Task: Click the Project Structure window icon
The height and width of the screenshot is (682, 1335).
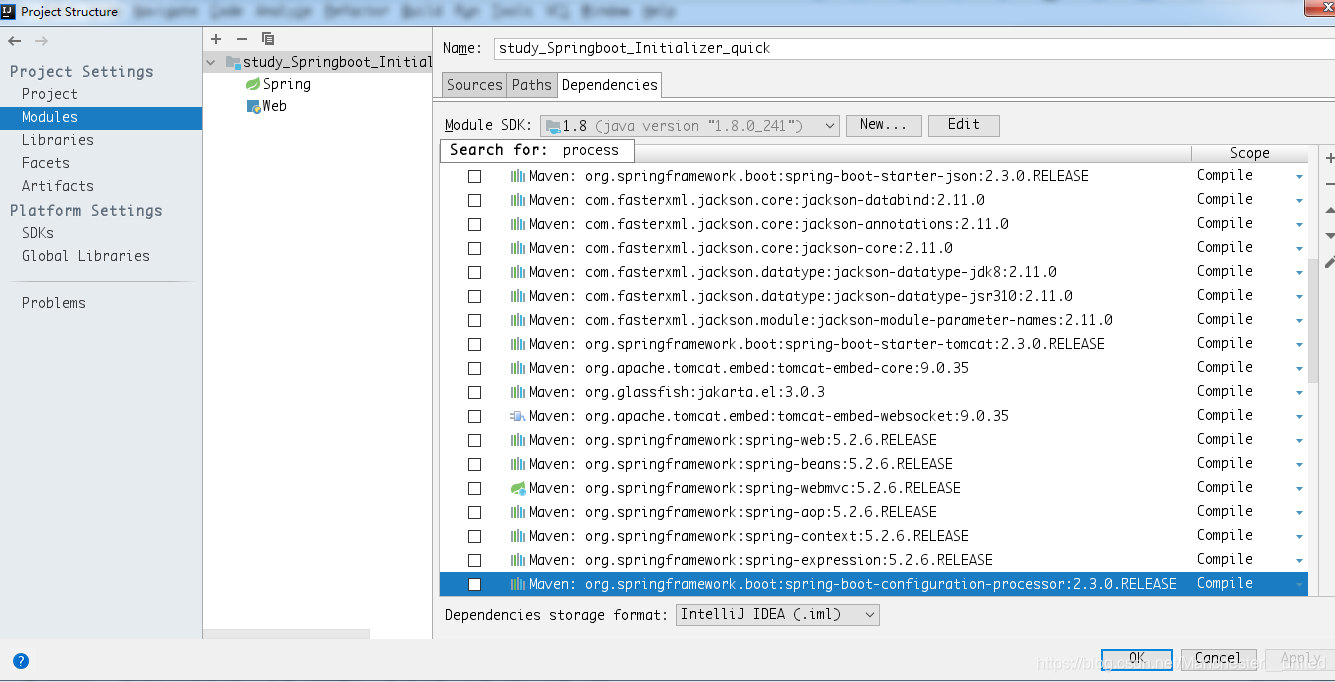Action: coord(9,12)
